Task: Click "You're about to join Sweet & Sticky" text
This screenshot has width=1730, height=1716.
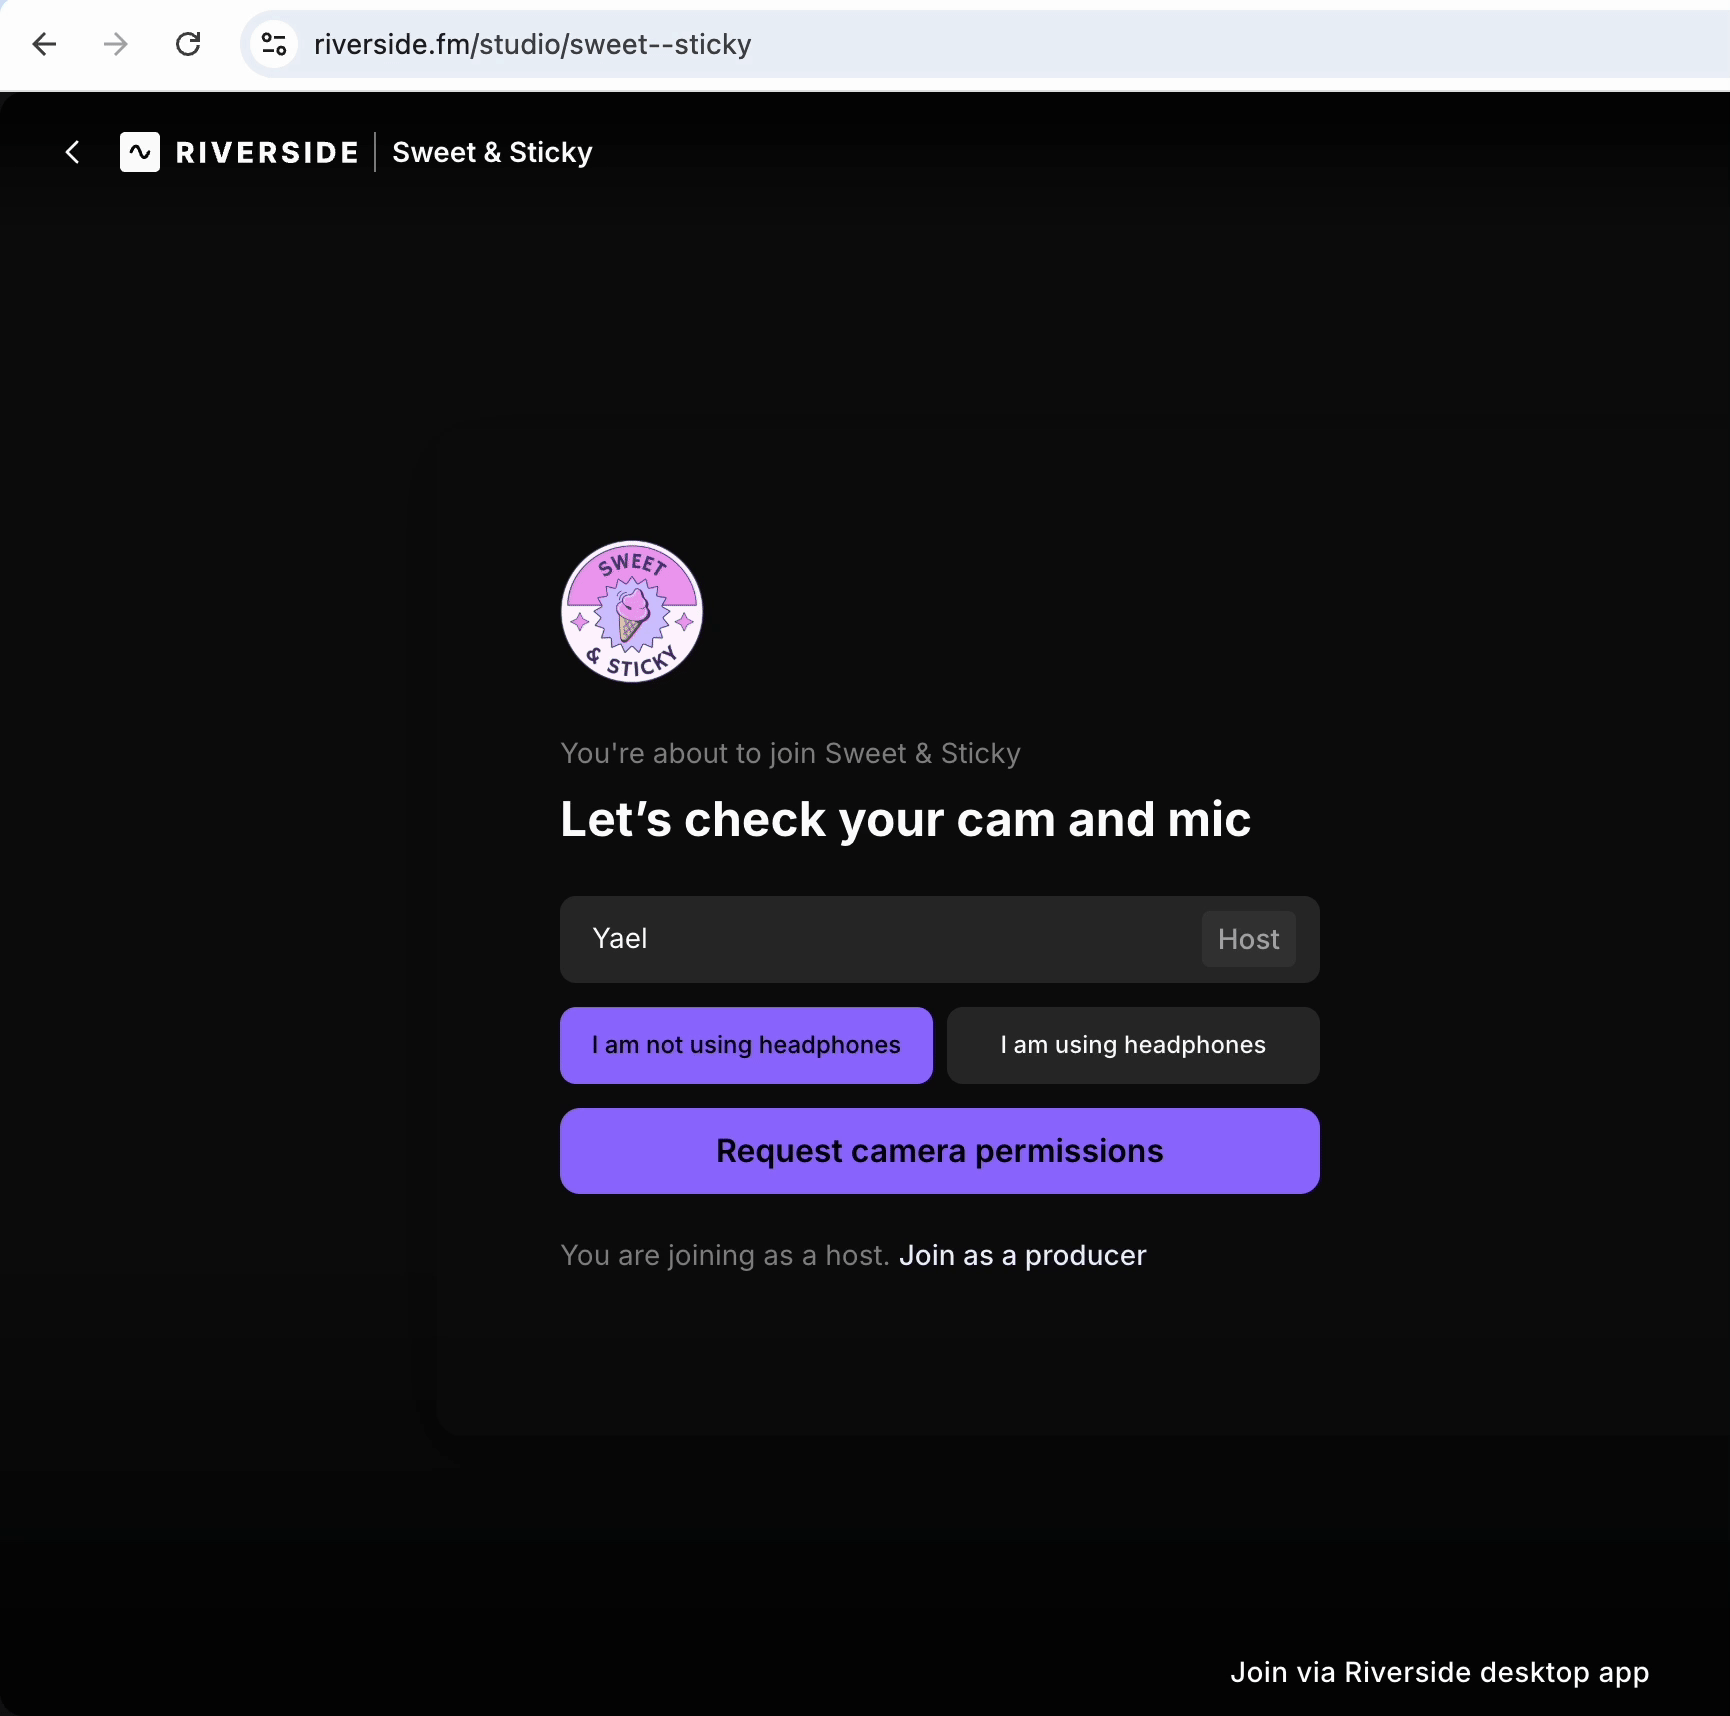Action: (x=790, y=753)
